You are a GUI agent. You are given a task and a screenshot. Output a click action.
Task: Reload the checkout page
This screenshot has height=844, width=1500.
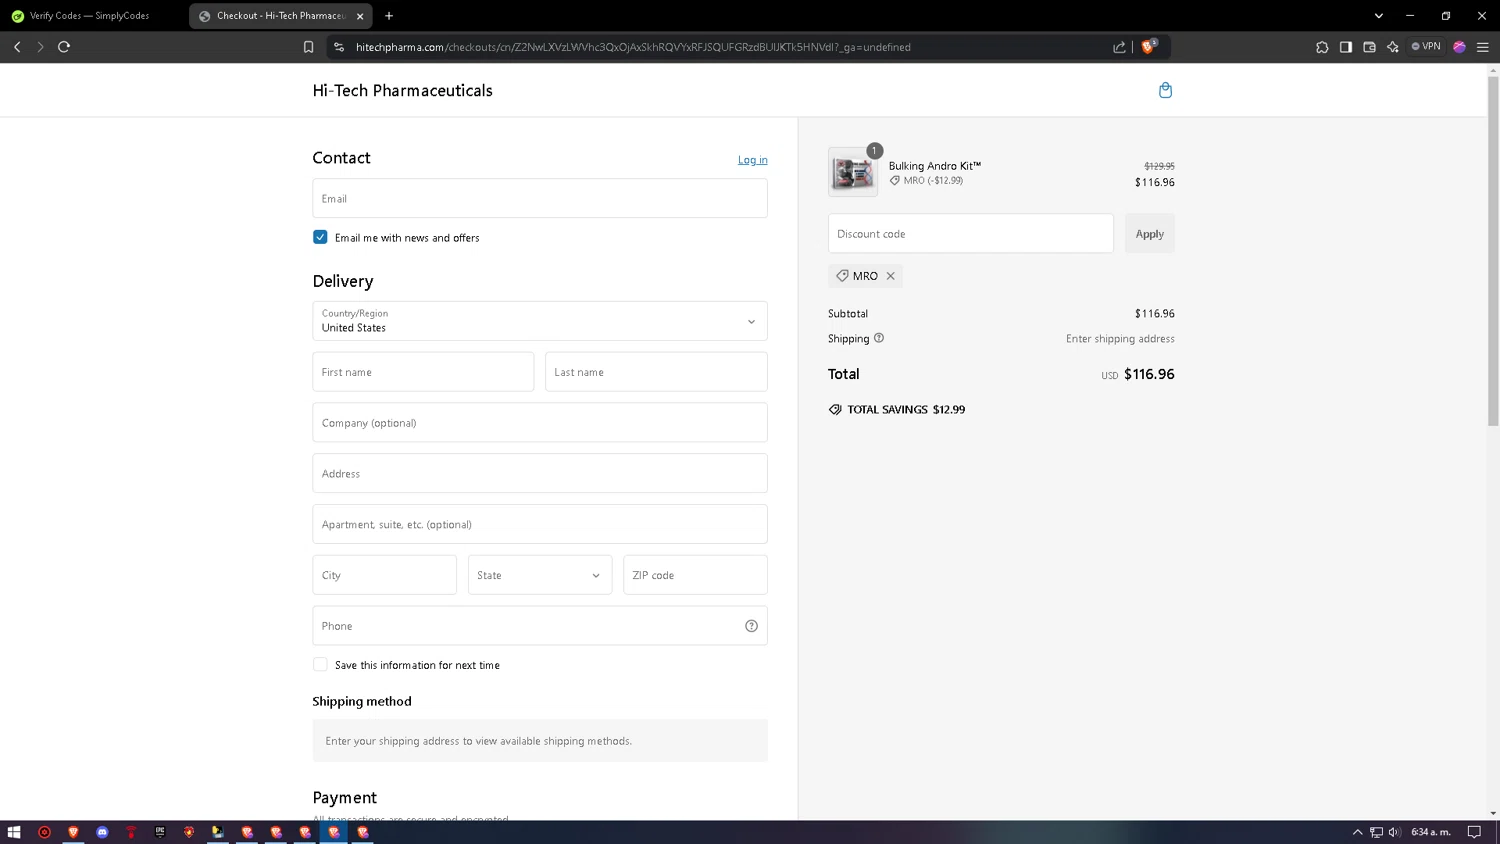click(x=64, y=47)
